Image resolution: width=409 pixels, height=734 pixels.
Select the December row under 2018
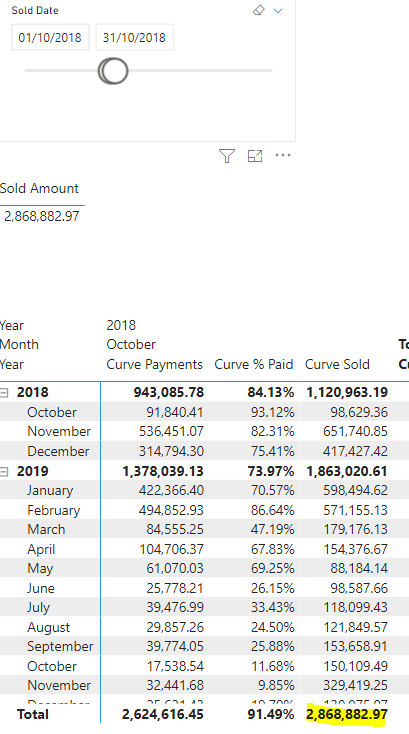(58, 451)
